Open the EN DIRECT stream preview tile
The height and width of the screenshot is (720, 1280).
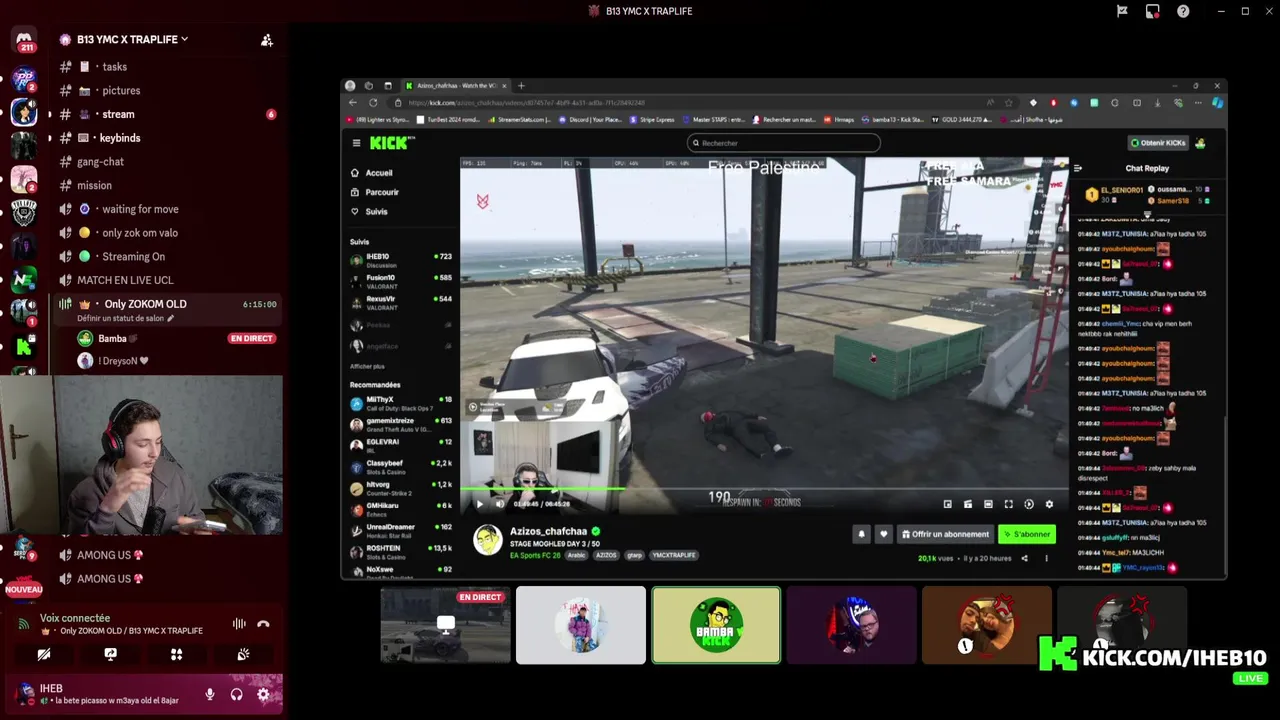445,625
